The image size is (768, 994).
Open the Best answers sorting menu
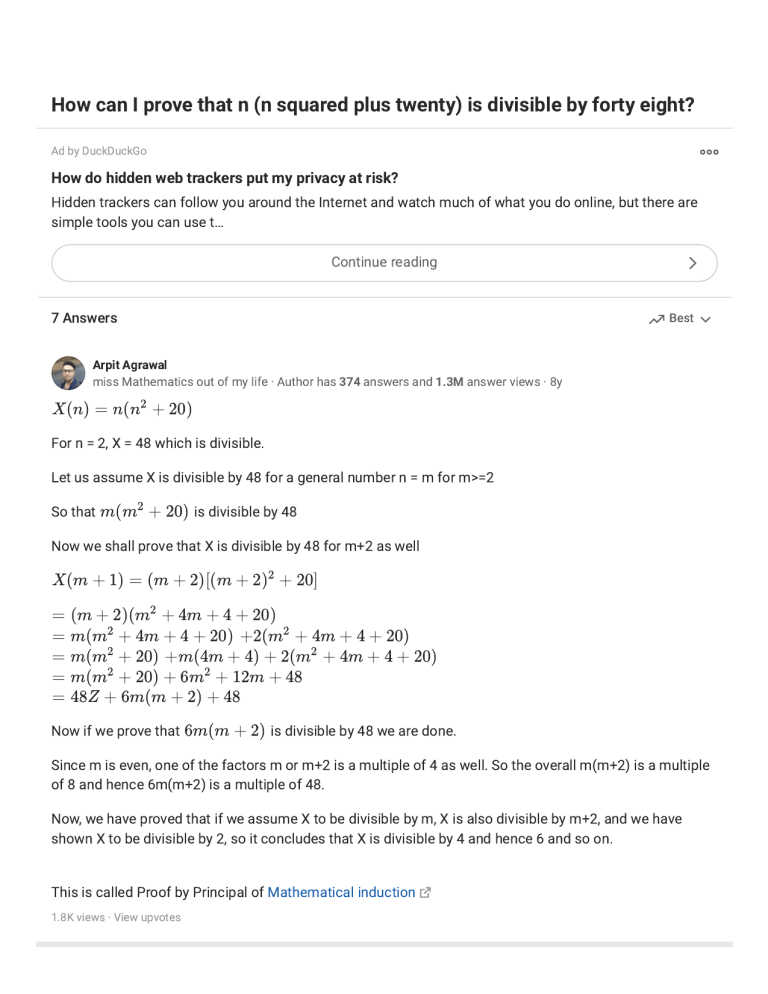click(x=680, y=318)
